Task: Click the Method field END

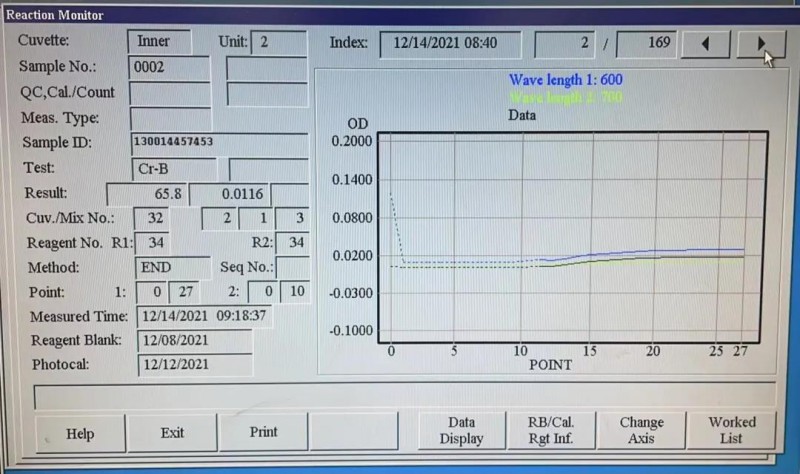Action: click(173, 267)
